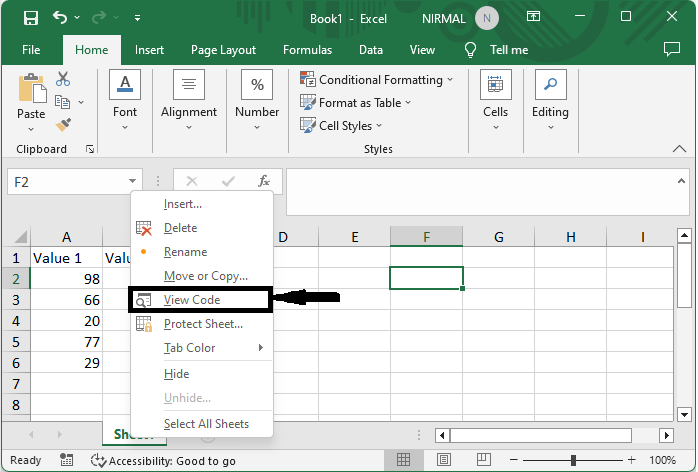This screenshot has width=698, height=472.
Task: Click cell containing 98
Action: tap(67, 279)
